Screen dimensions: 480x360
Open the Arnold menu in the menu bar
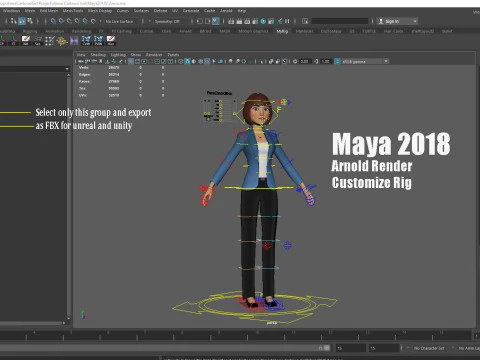tap(226, 11)
